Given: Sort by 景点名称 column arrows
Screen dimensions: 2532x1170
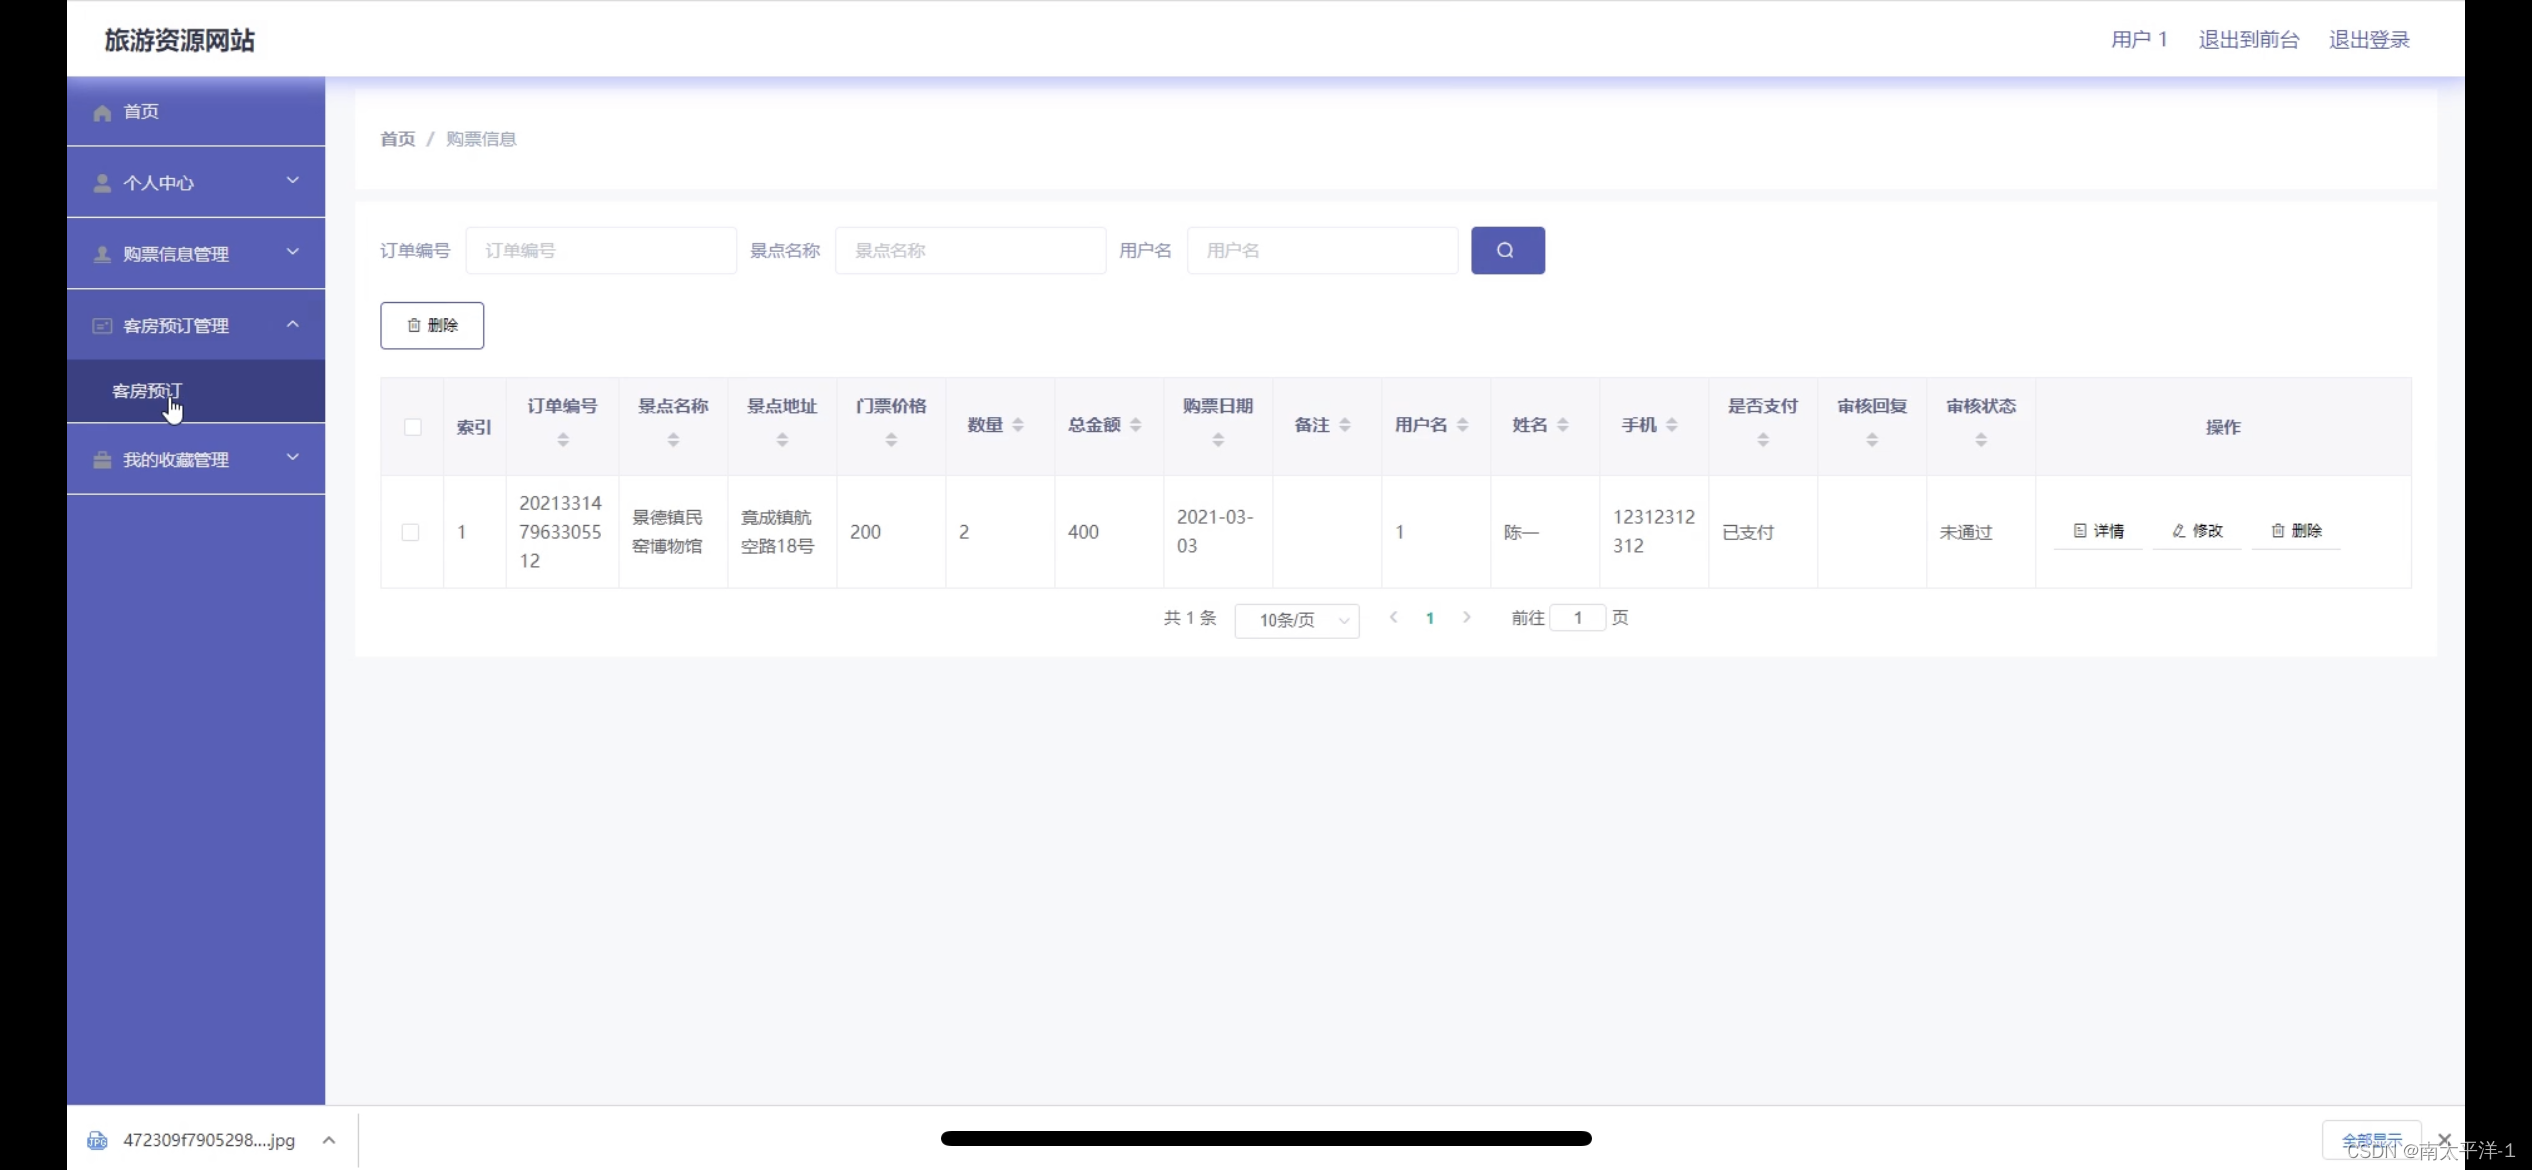Looking at the screenshot, I should tap(673, 440).
